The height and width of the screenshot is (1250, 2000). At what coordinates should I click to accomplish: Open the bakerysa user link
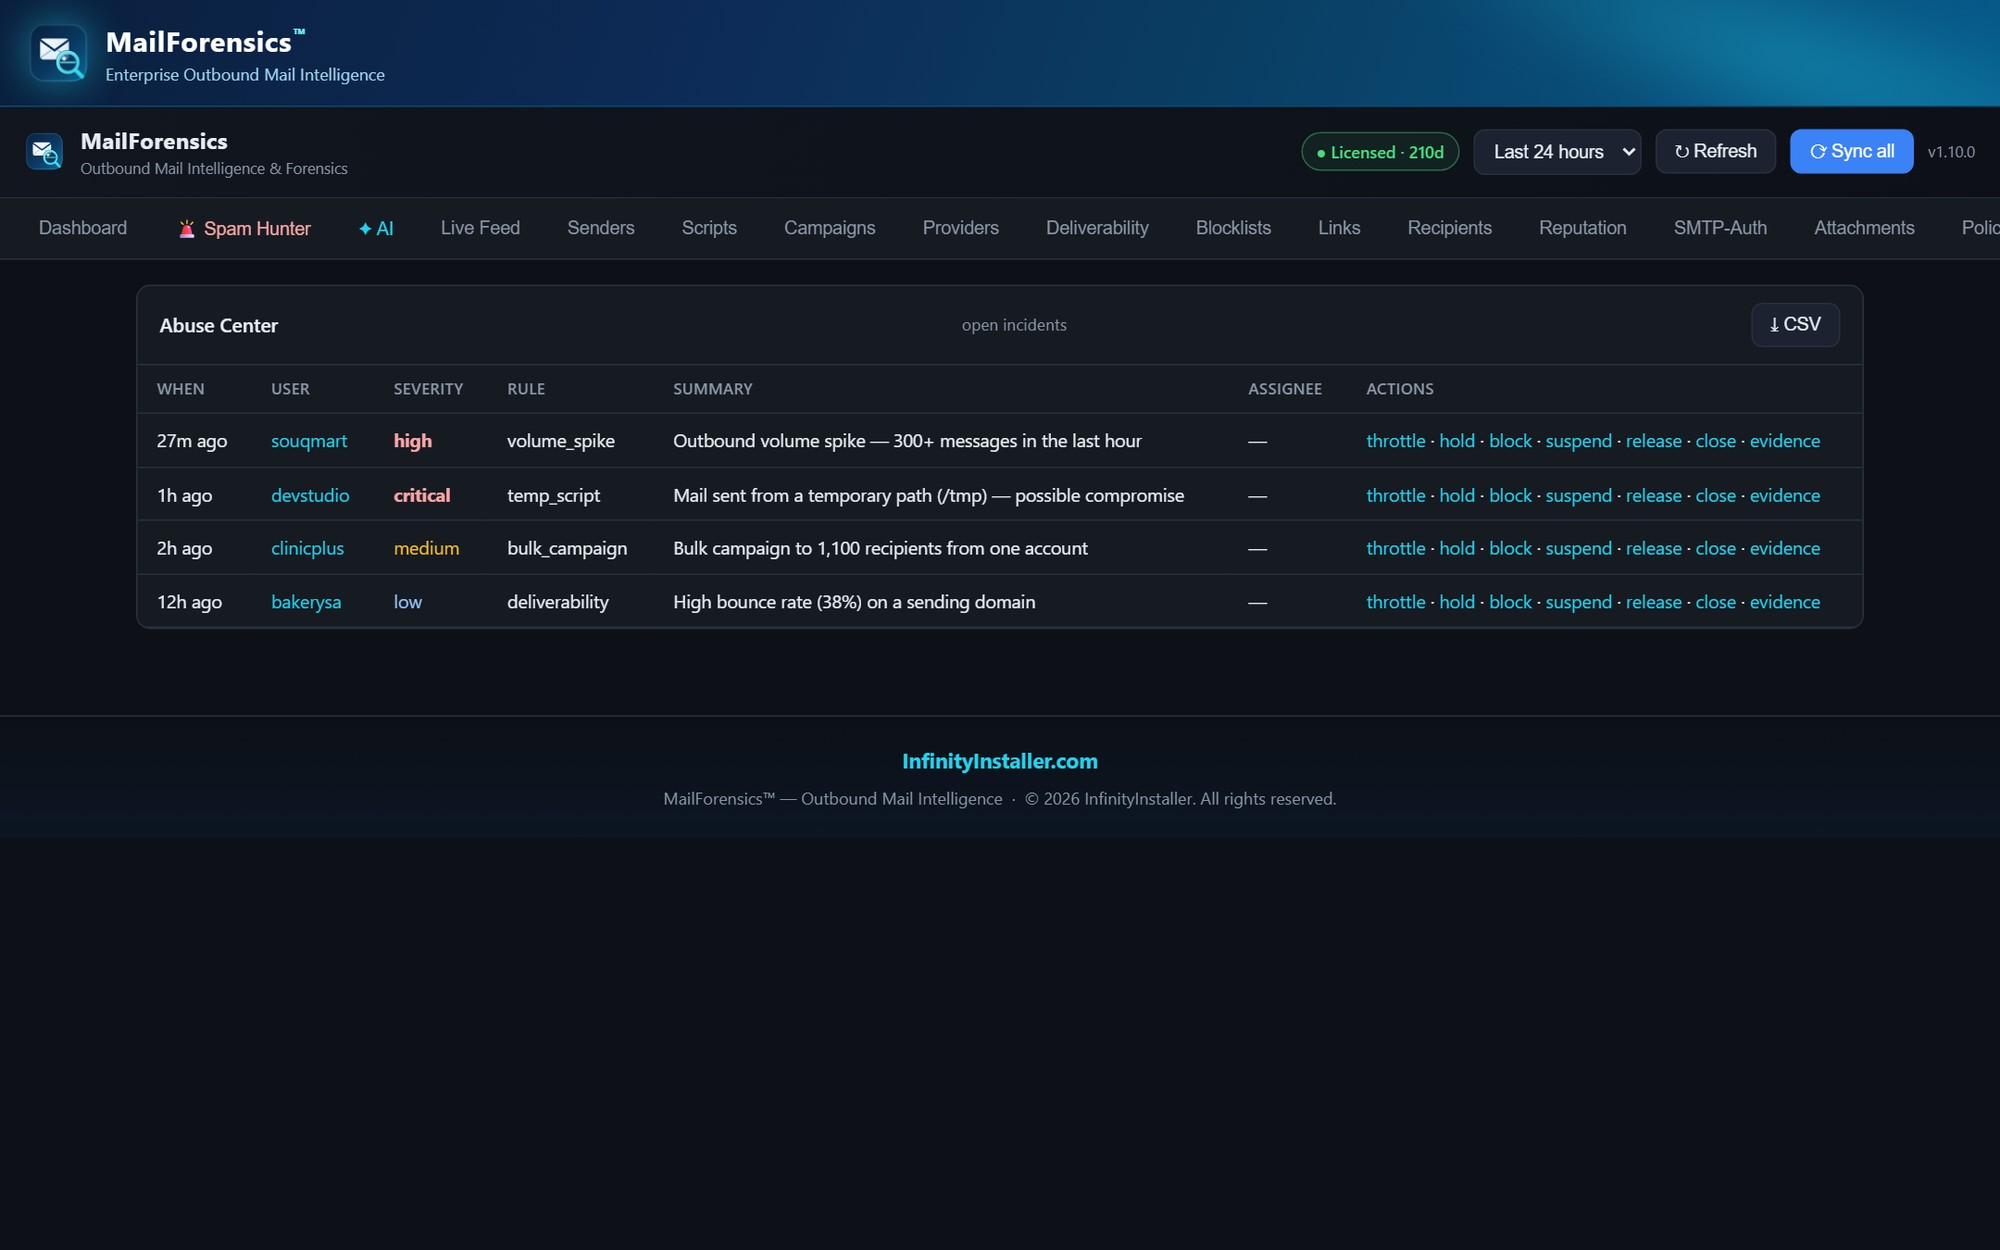point(306,602)
